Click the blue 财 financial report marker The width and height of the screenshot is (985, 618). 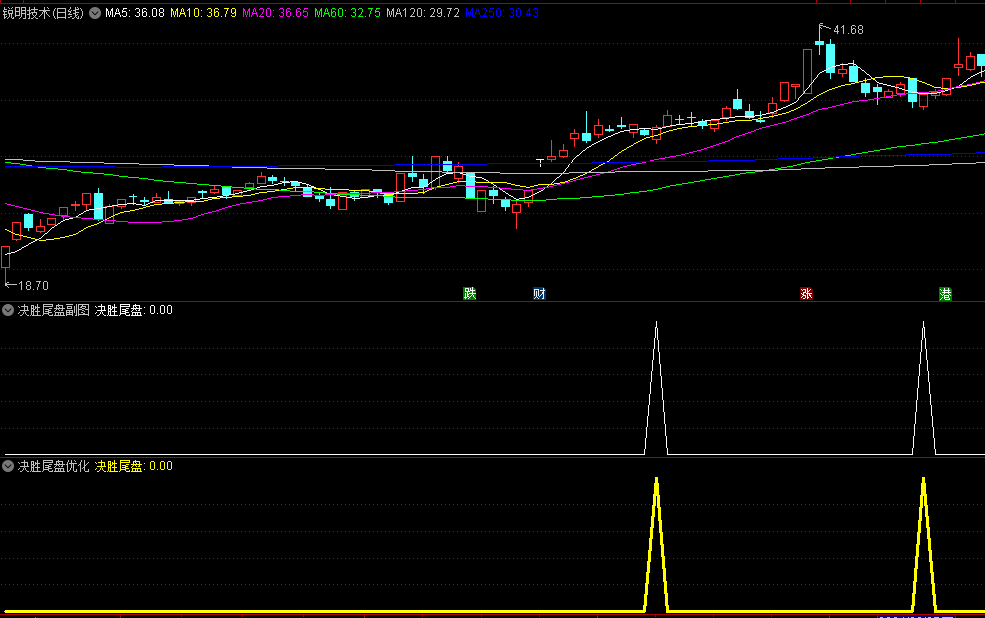(x=539, y=294)
